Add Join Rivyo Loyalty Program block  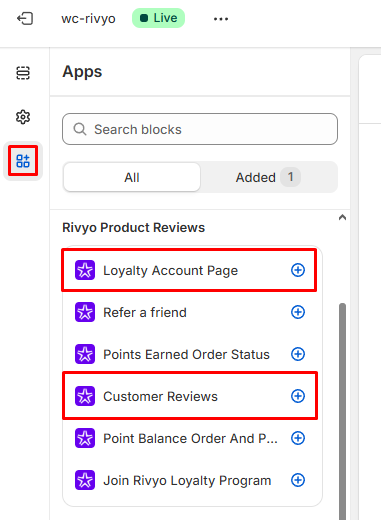click(x=298, y=480)
